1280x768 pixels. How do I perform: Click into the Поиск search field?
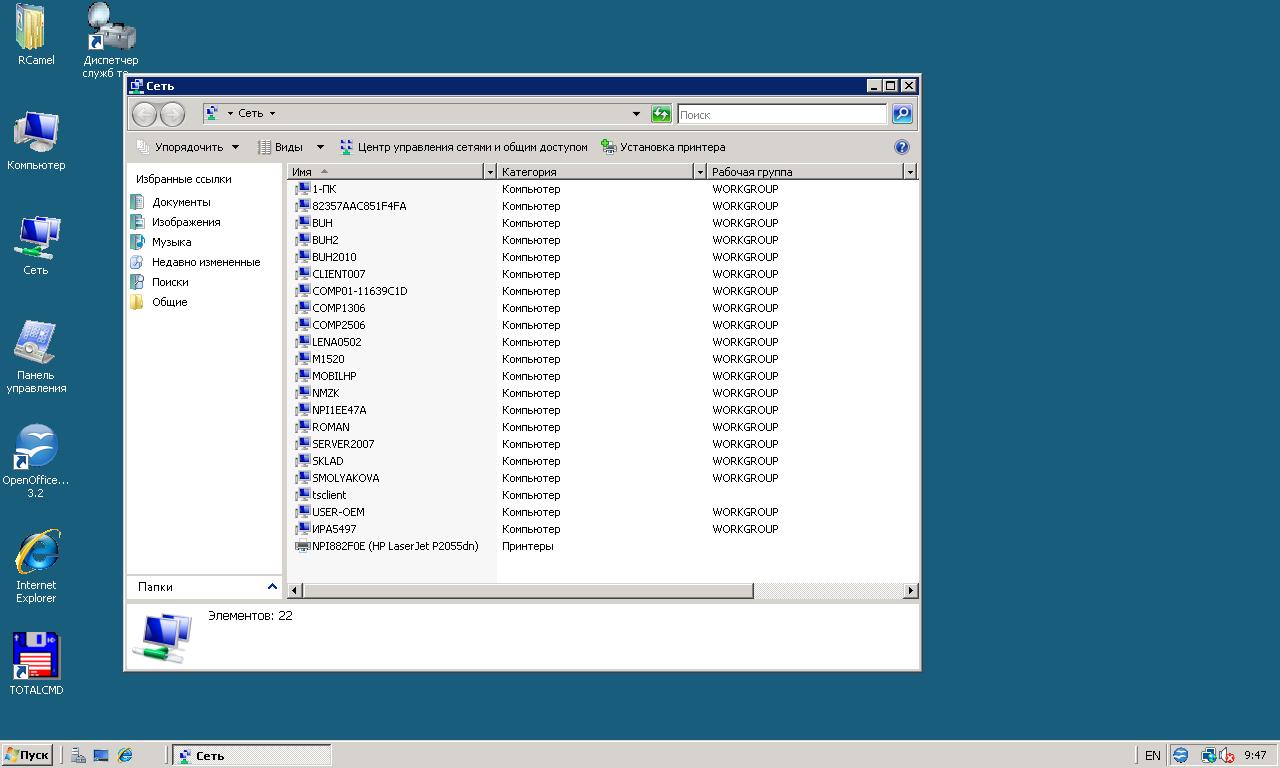coord(781,115)
